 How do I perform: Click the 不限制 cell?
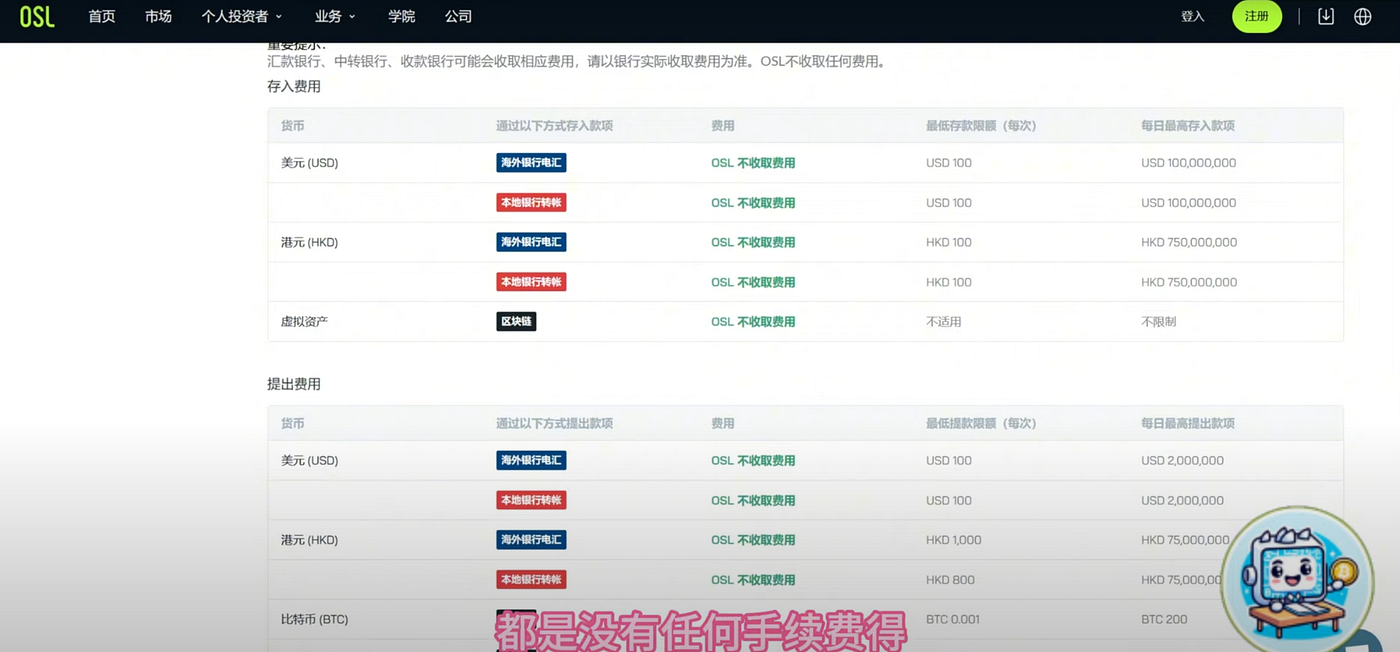tap(1159, 322)
